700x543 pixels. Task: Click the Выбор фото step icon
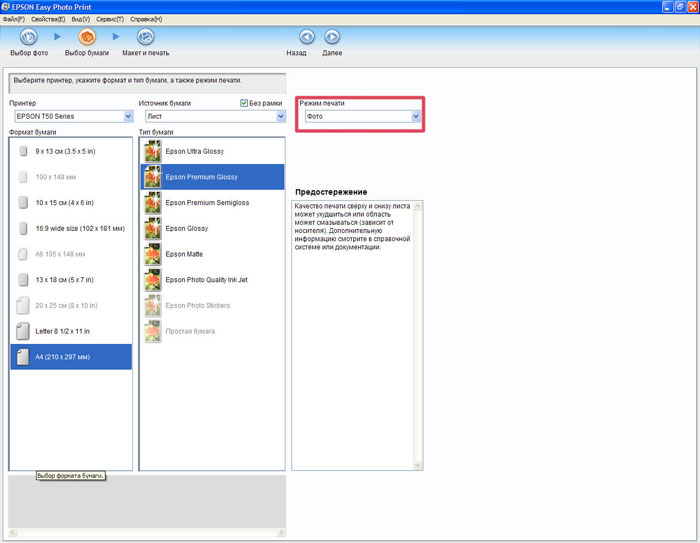[29, 37]
